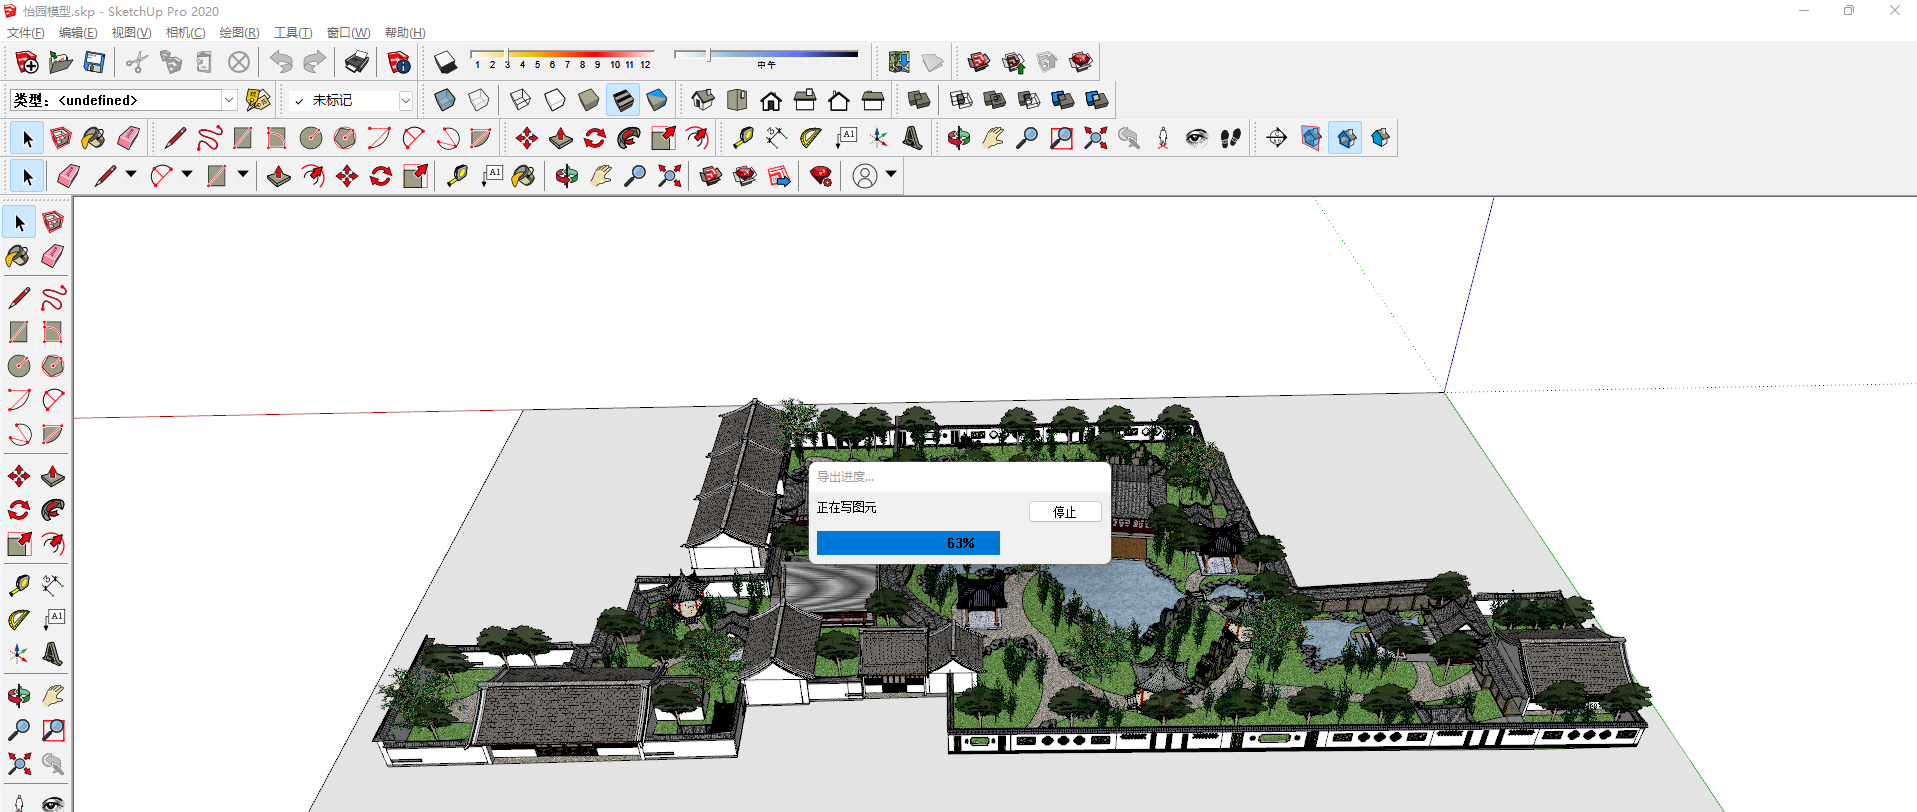Toggle display of section cuts

click(1347, 138)
